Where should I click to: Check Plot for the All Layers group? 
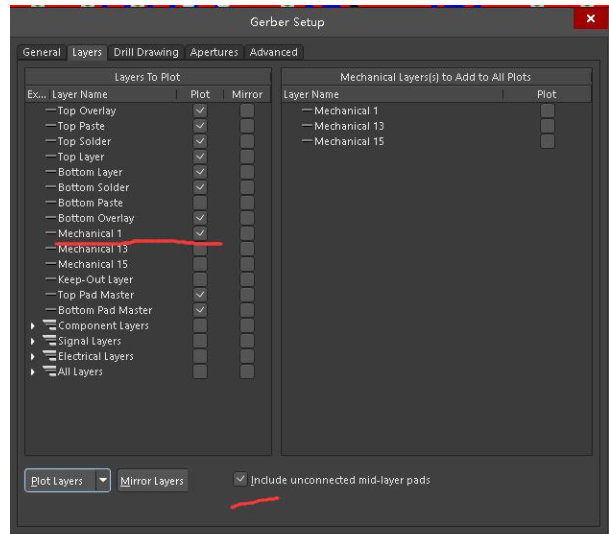coord(200,371)
